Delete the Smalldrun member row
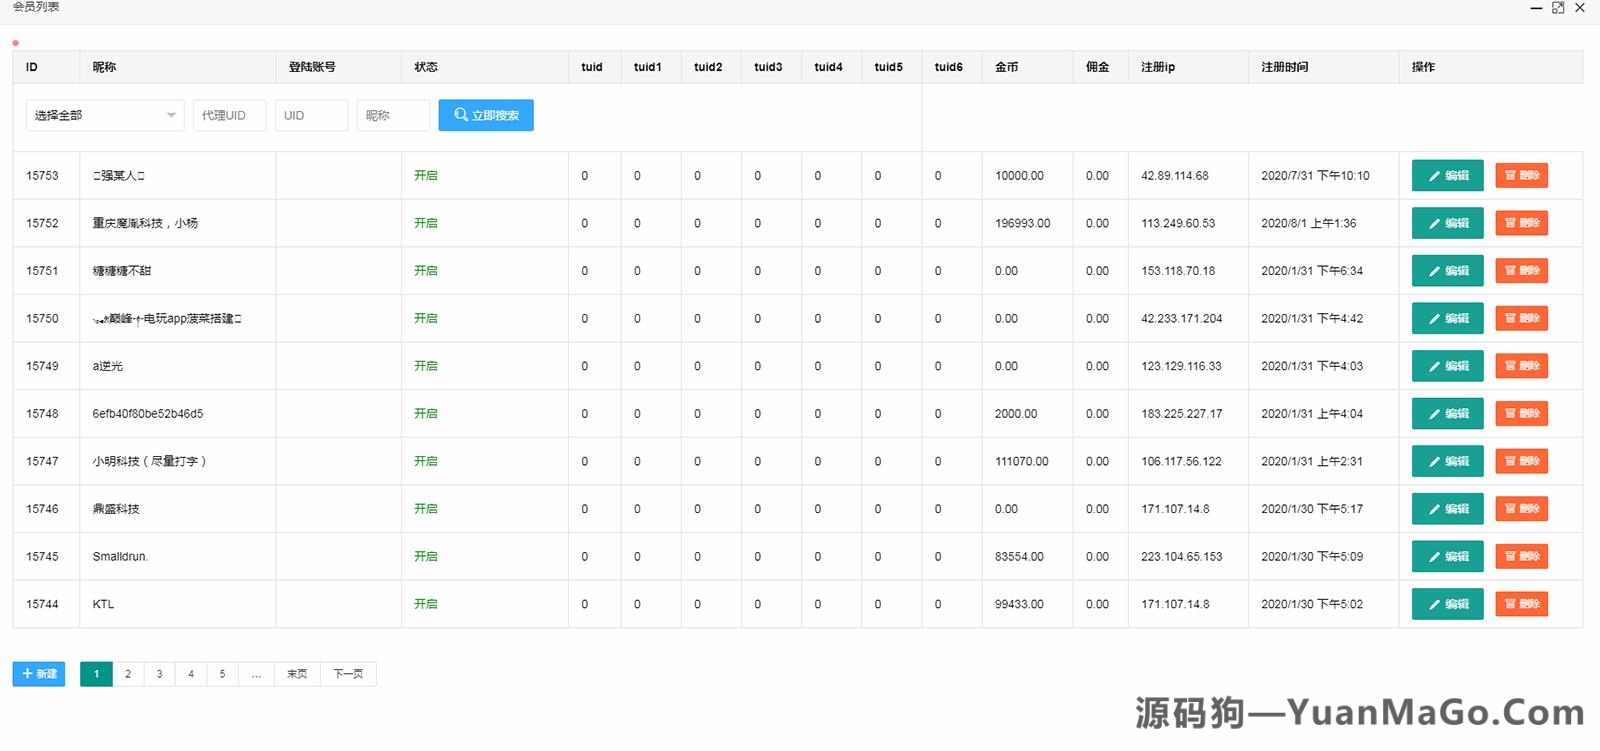The height and width of the screenshot is (751, 1600). [1521, 556]
